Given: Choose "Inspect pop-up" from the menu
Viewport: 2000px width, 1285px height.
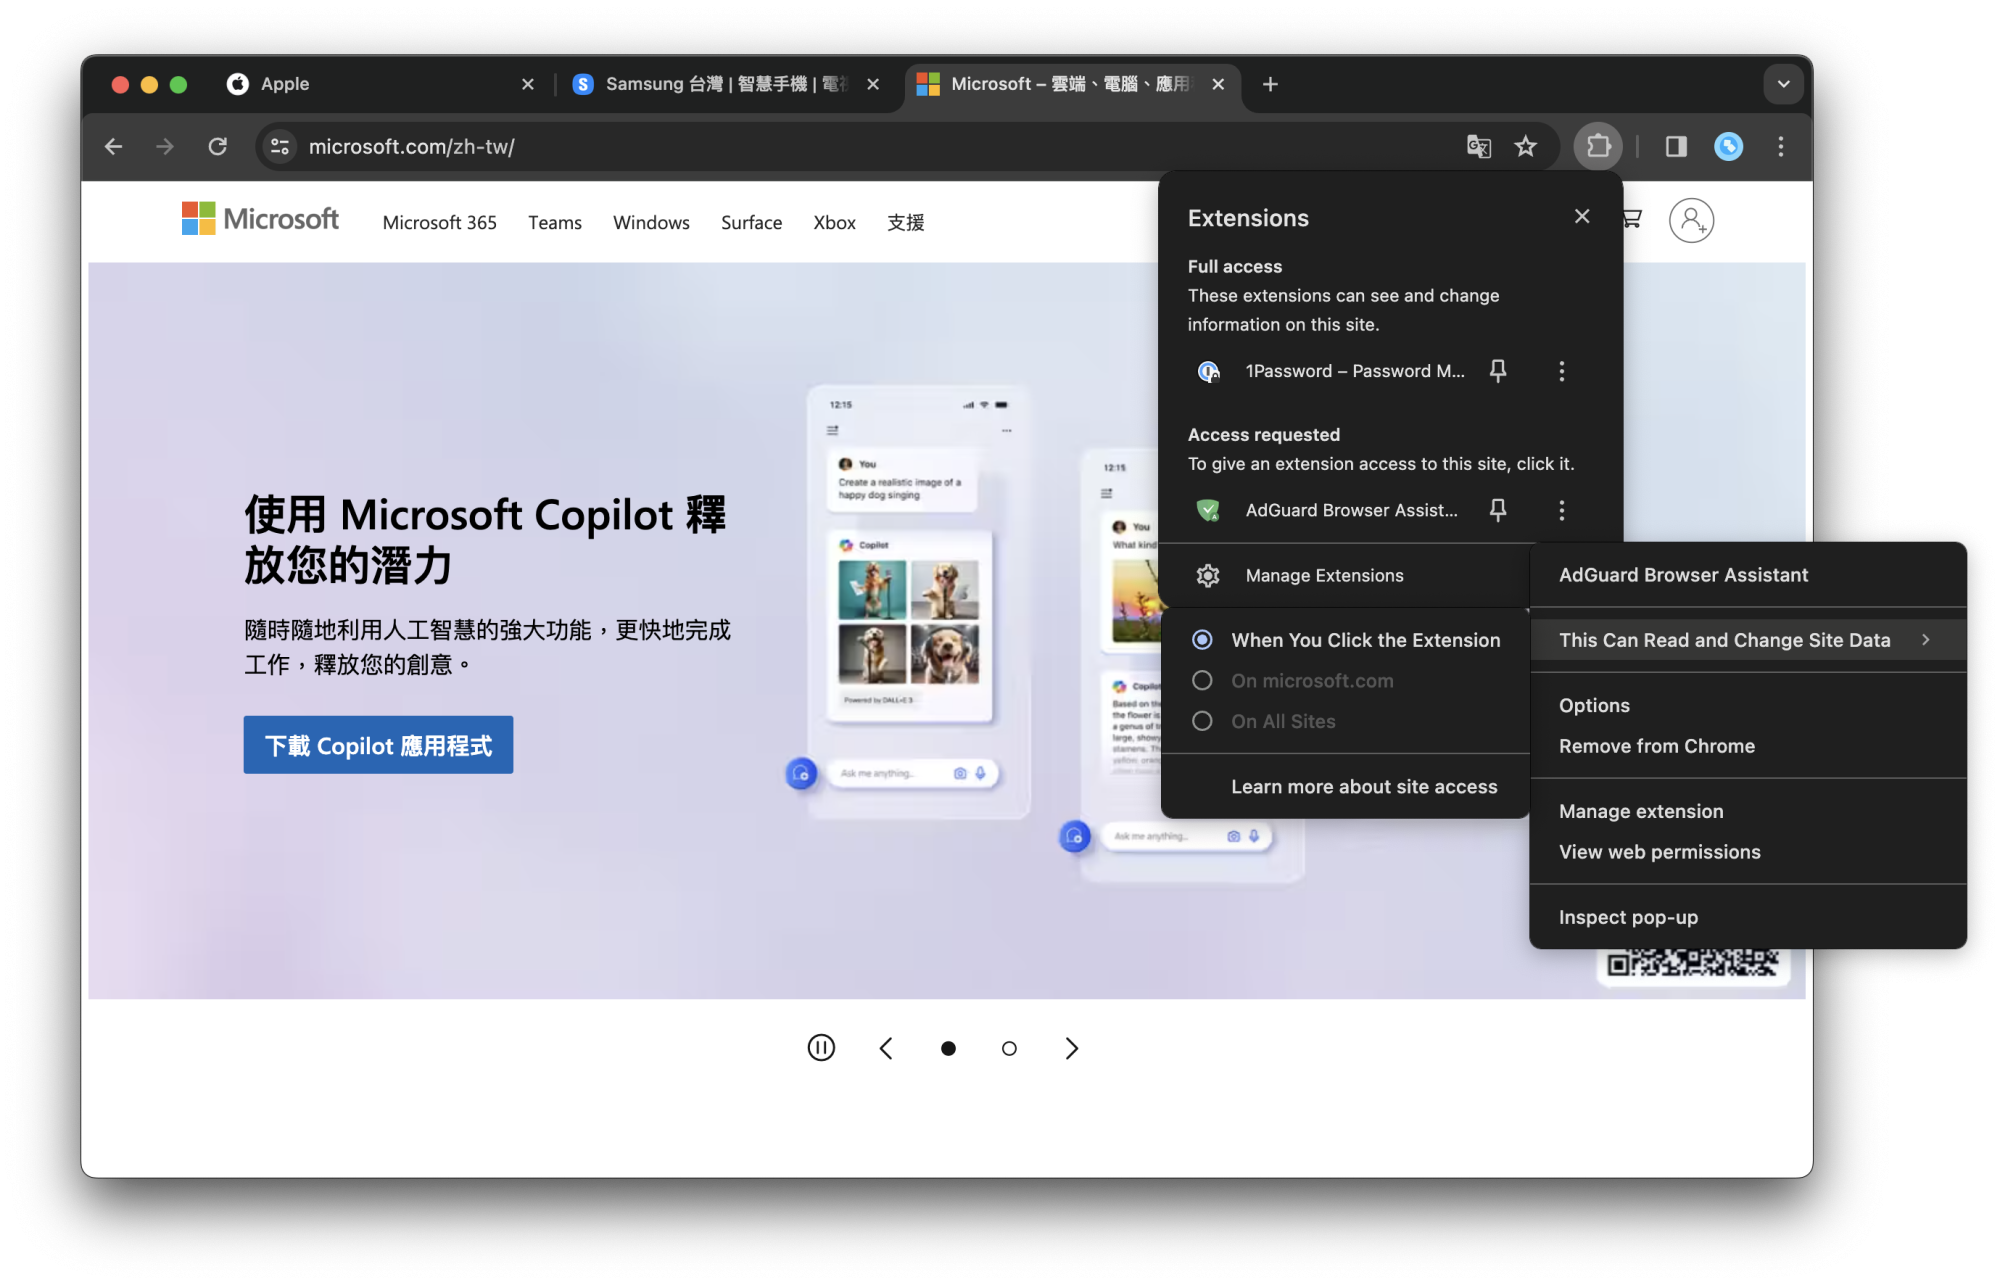Looking at the screenshot, I should click(1628, 916).
